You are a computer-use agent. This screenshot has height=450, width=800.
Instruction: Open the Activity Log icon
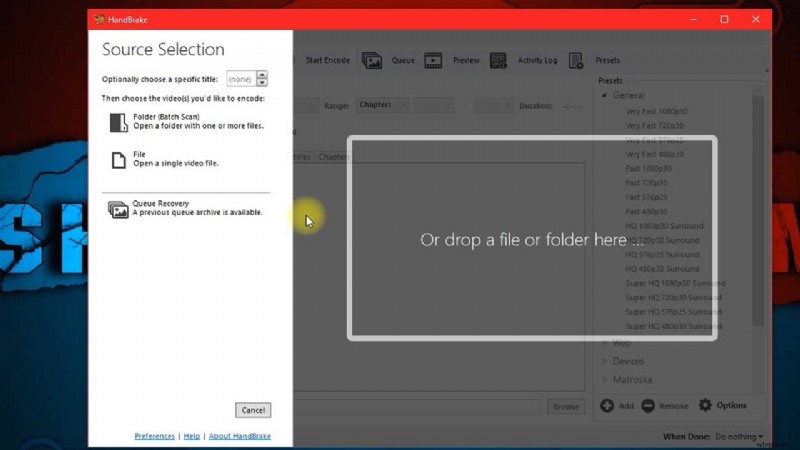click(499, 60)
